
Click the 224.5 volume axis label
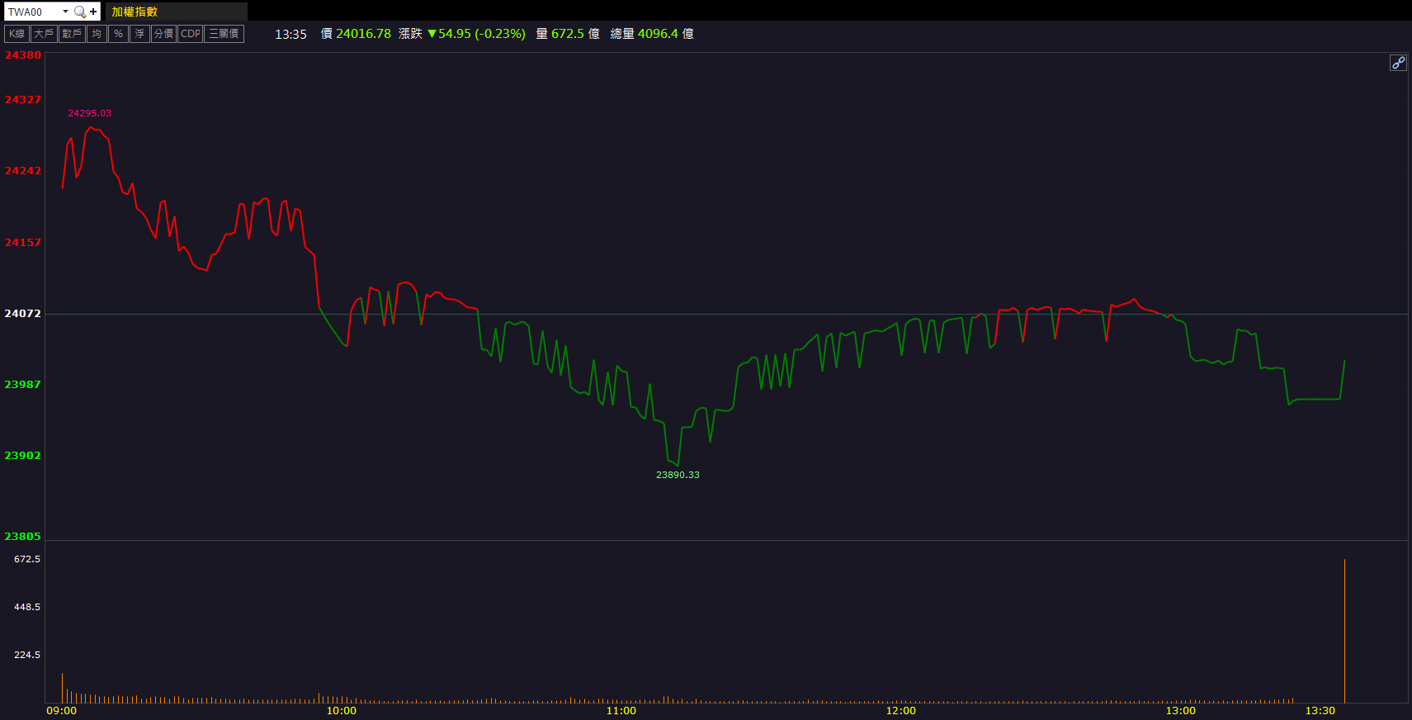coord(27,655)
